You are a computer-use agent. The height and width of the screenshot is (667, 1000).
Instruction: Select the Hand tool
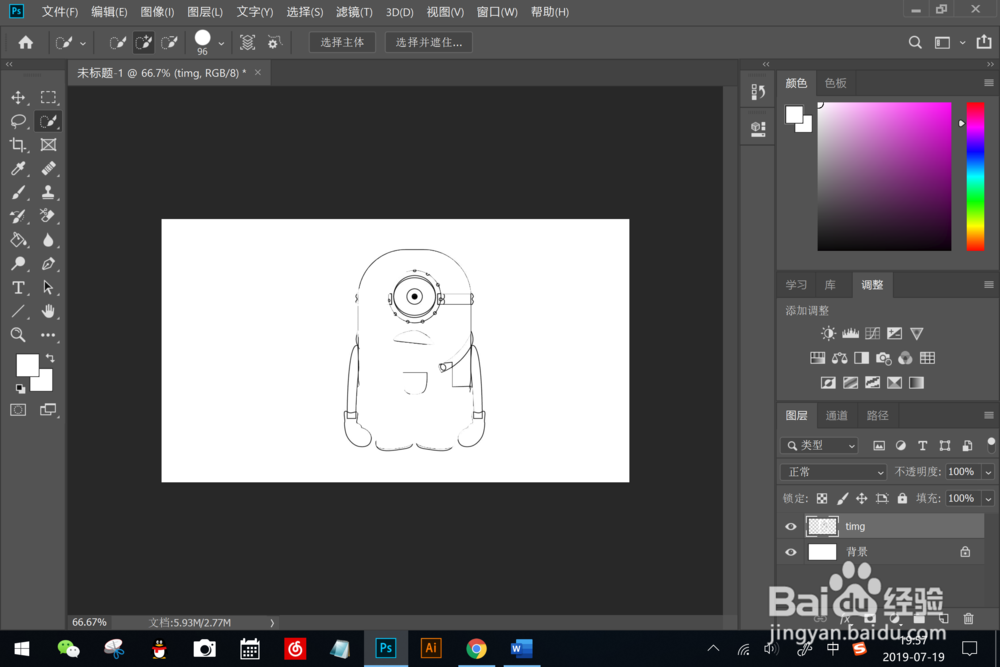48,311
